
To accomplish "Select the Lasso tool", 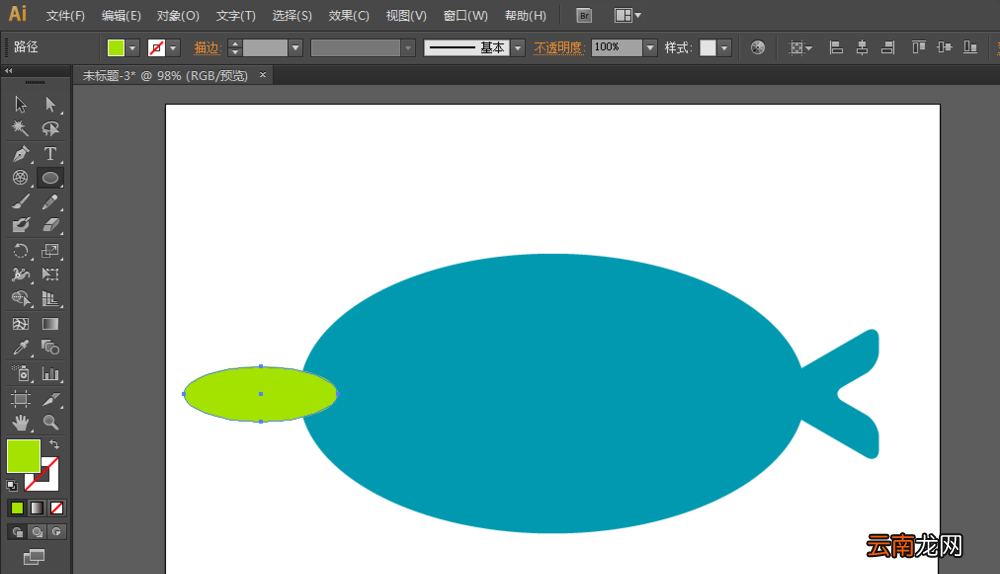I will [50, 129].
